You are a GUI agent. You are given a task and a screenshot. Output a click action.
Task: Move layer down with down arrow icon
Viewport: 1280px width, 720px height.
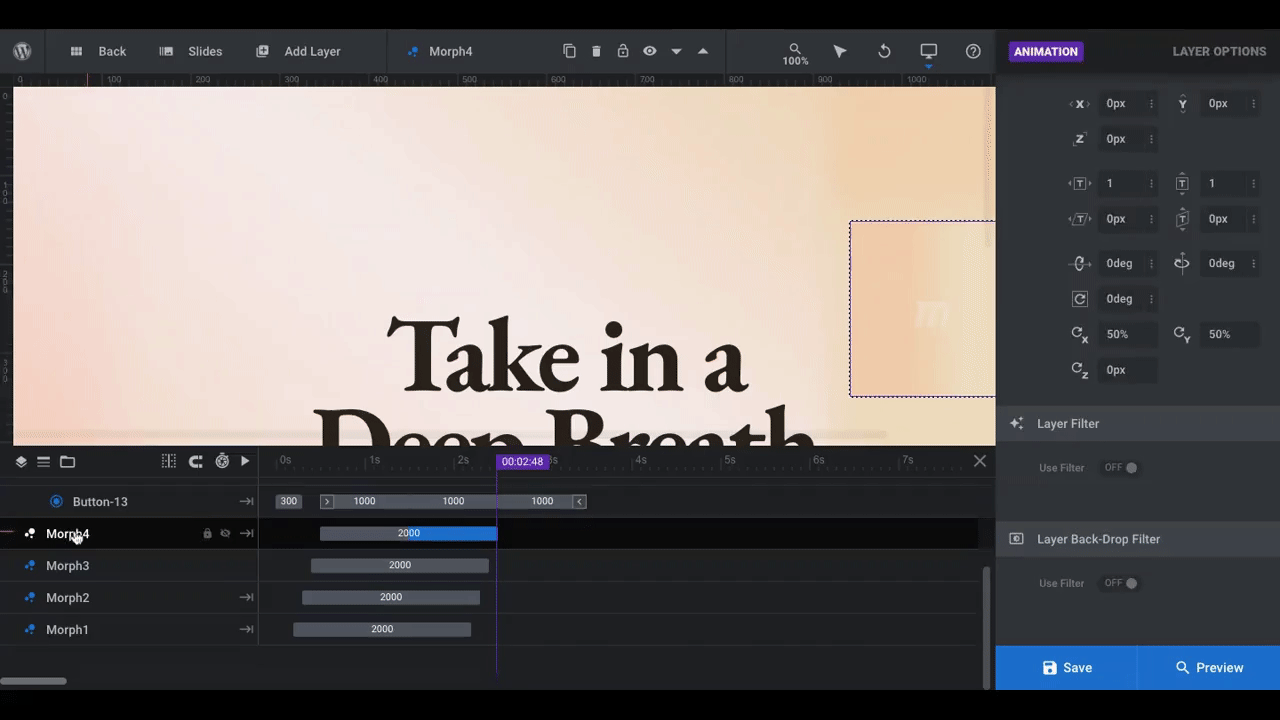pos(676,51)
